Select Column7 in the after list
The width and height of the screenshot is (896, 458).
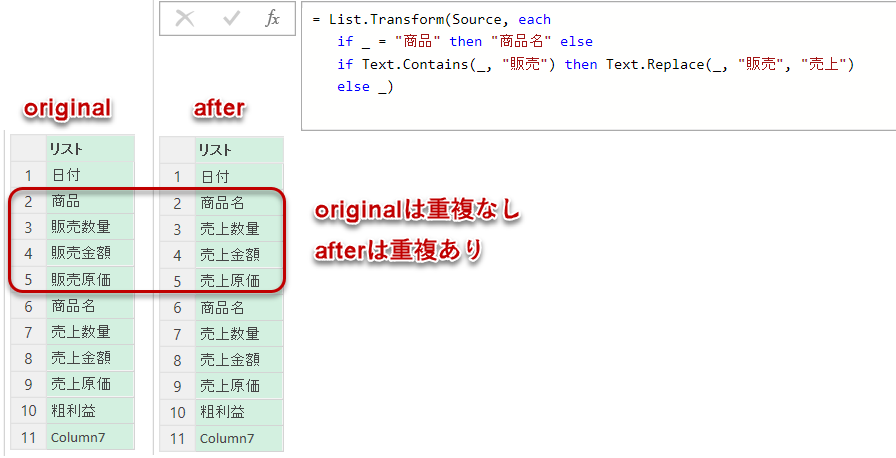(x=239, y=439)
